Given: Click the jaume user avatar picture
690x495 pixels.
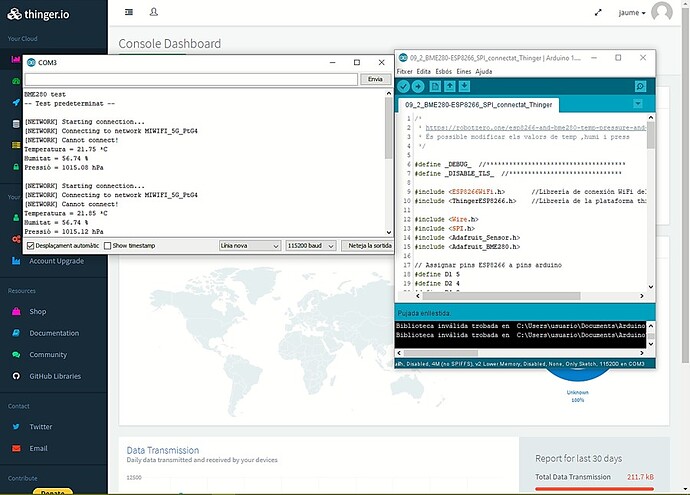Looking at the screenshot, I should click(662, 12).
